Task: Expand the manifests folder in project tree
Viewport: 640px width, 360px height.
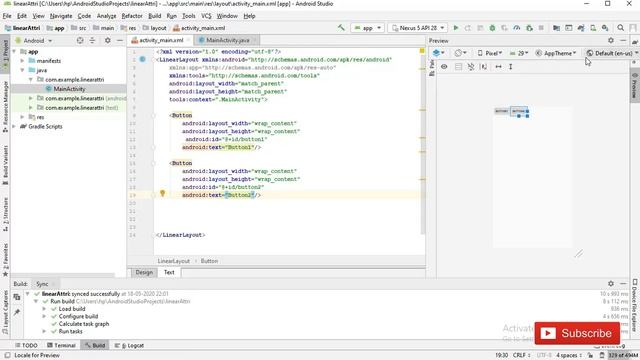Action: (22, 61)
